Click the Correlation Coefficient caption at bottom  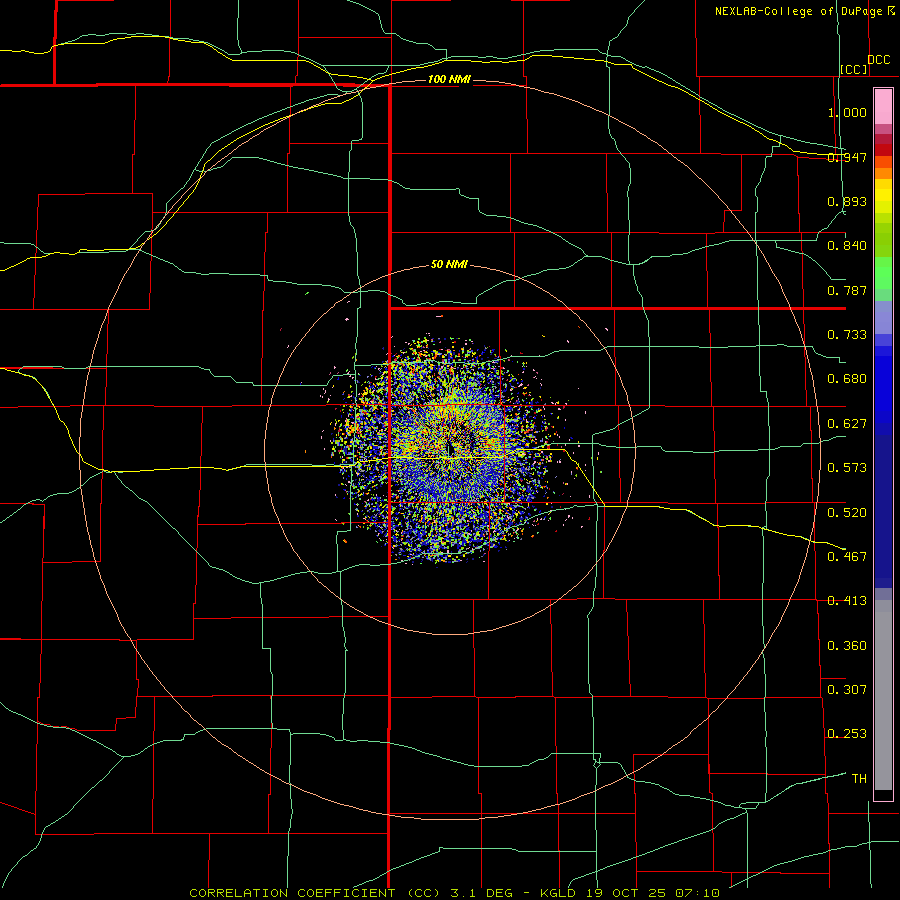(454, 893)
